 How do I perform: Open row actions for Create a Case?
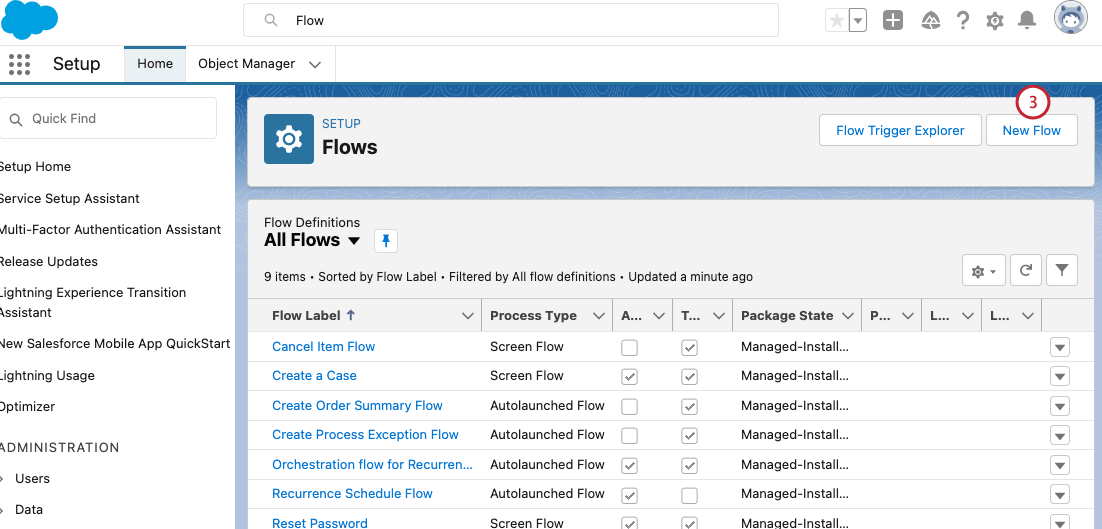pyautogui.click(x=1060, y=377)
